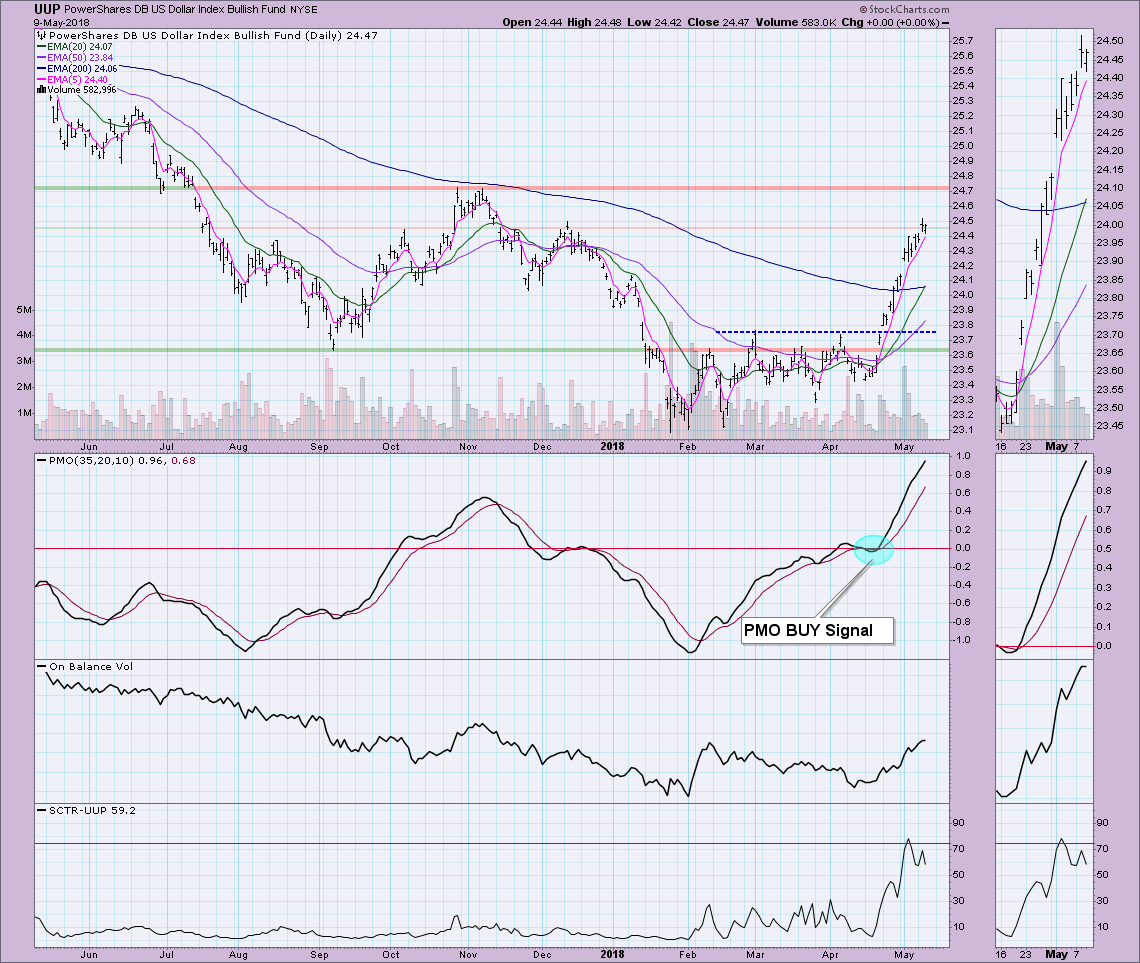Click the Volume legend icon
Image resolution: width=1140 pixels, height=963 pixels.
(41, 90)
